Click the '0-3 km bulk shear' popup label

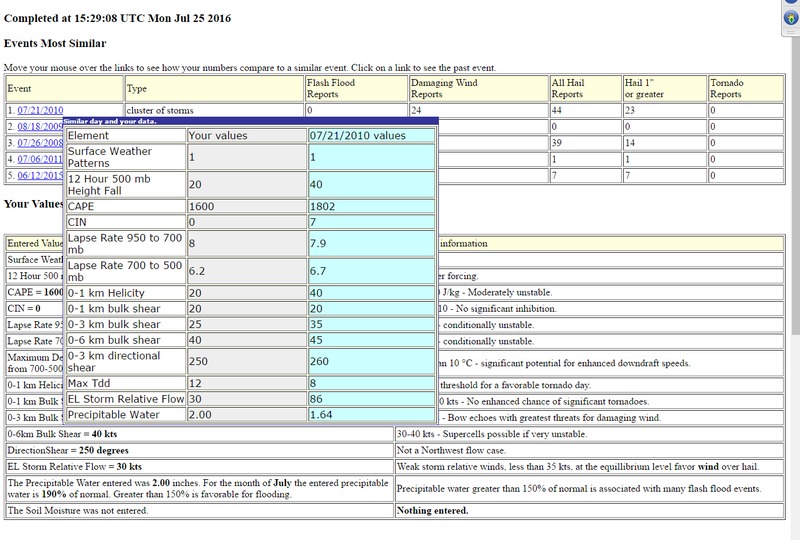(126, 324)
